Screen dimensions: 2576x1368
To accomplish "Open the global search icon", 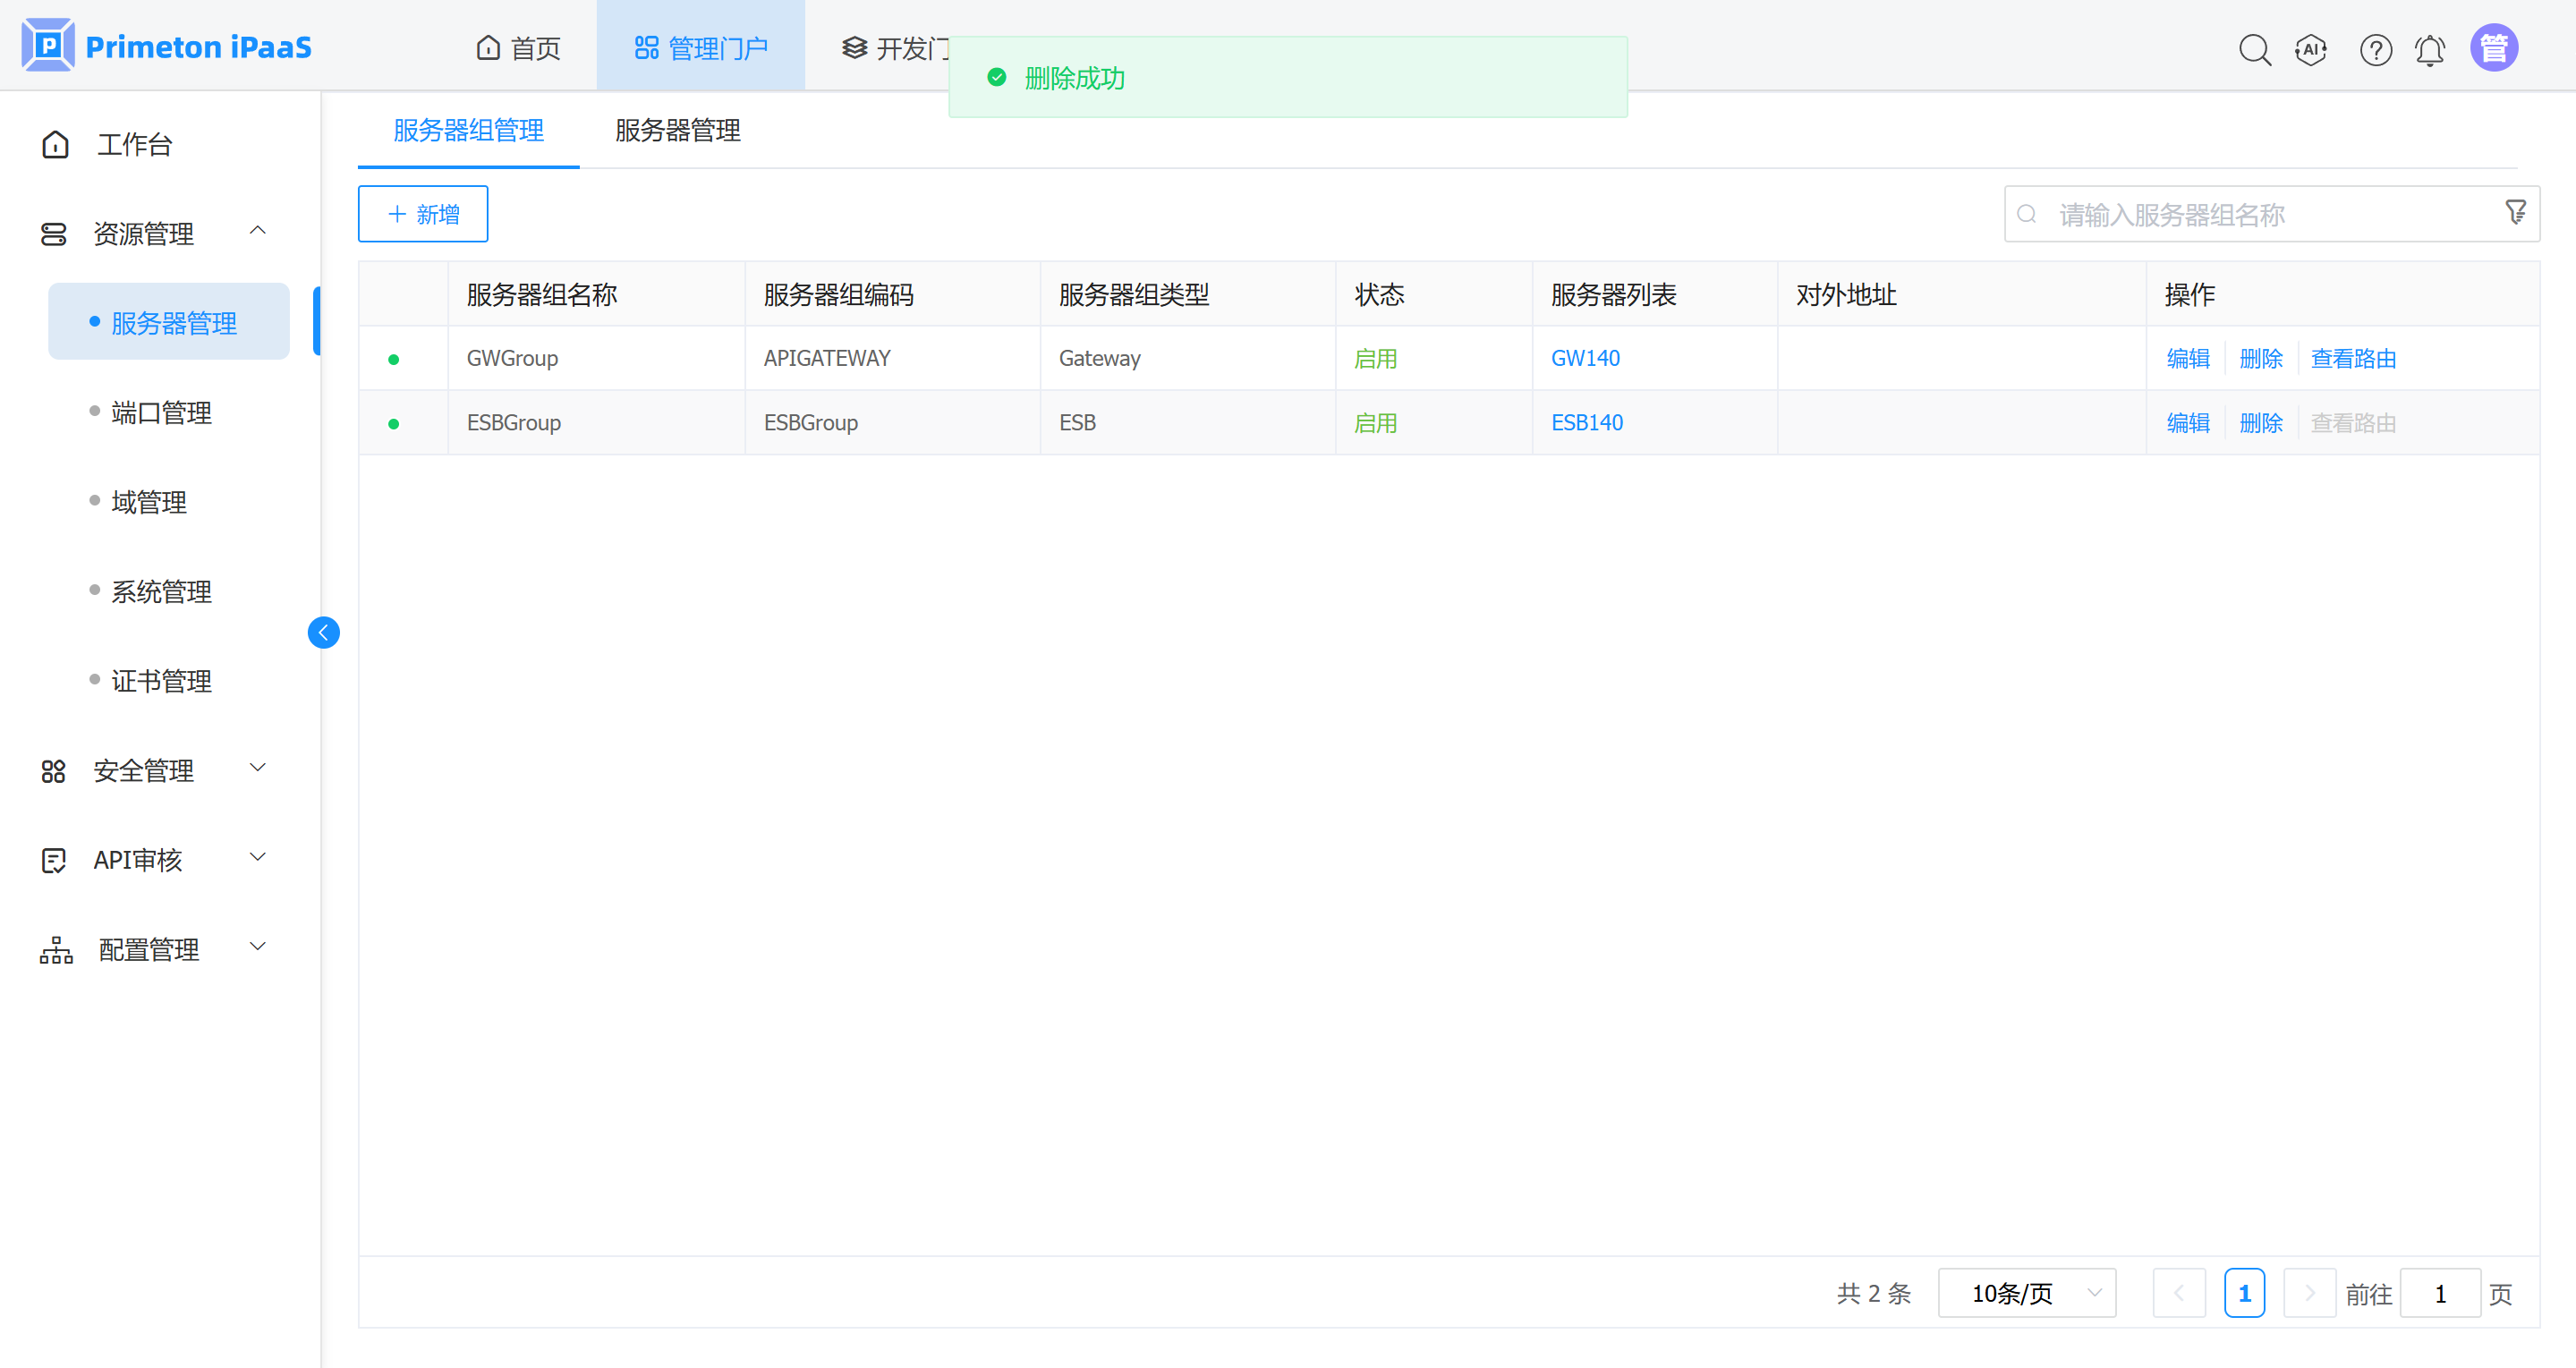I will [x=2256, y=49].
